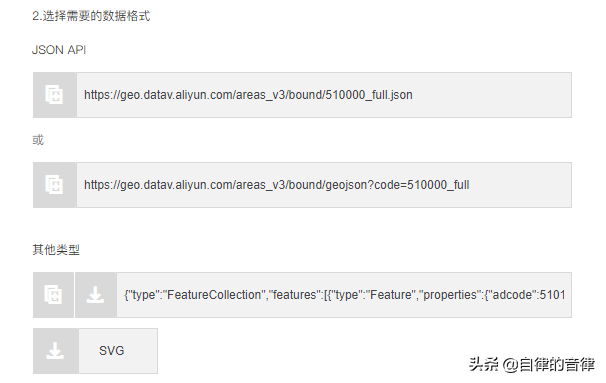Click the 或 separator text
Image resolution: width=606 pixels, height=383 pixels.
(x=38, y=140)
